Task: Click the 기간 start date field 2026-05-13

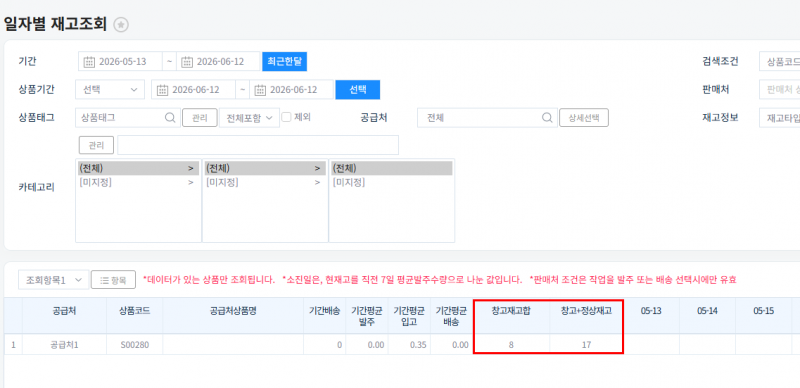Action: click(120, 62)
